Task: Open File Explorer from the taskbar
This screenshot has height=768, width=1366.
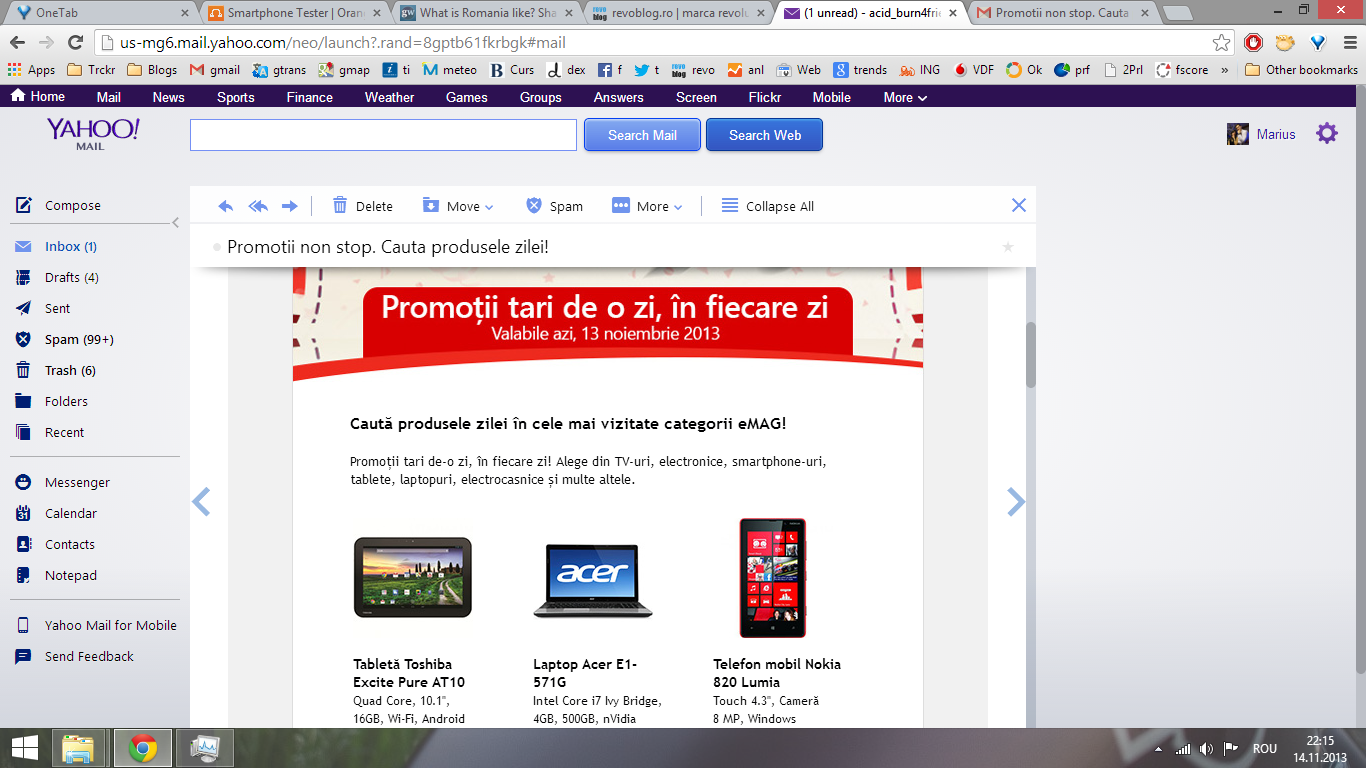Action: coord(78,748)
